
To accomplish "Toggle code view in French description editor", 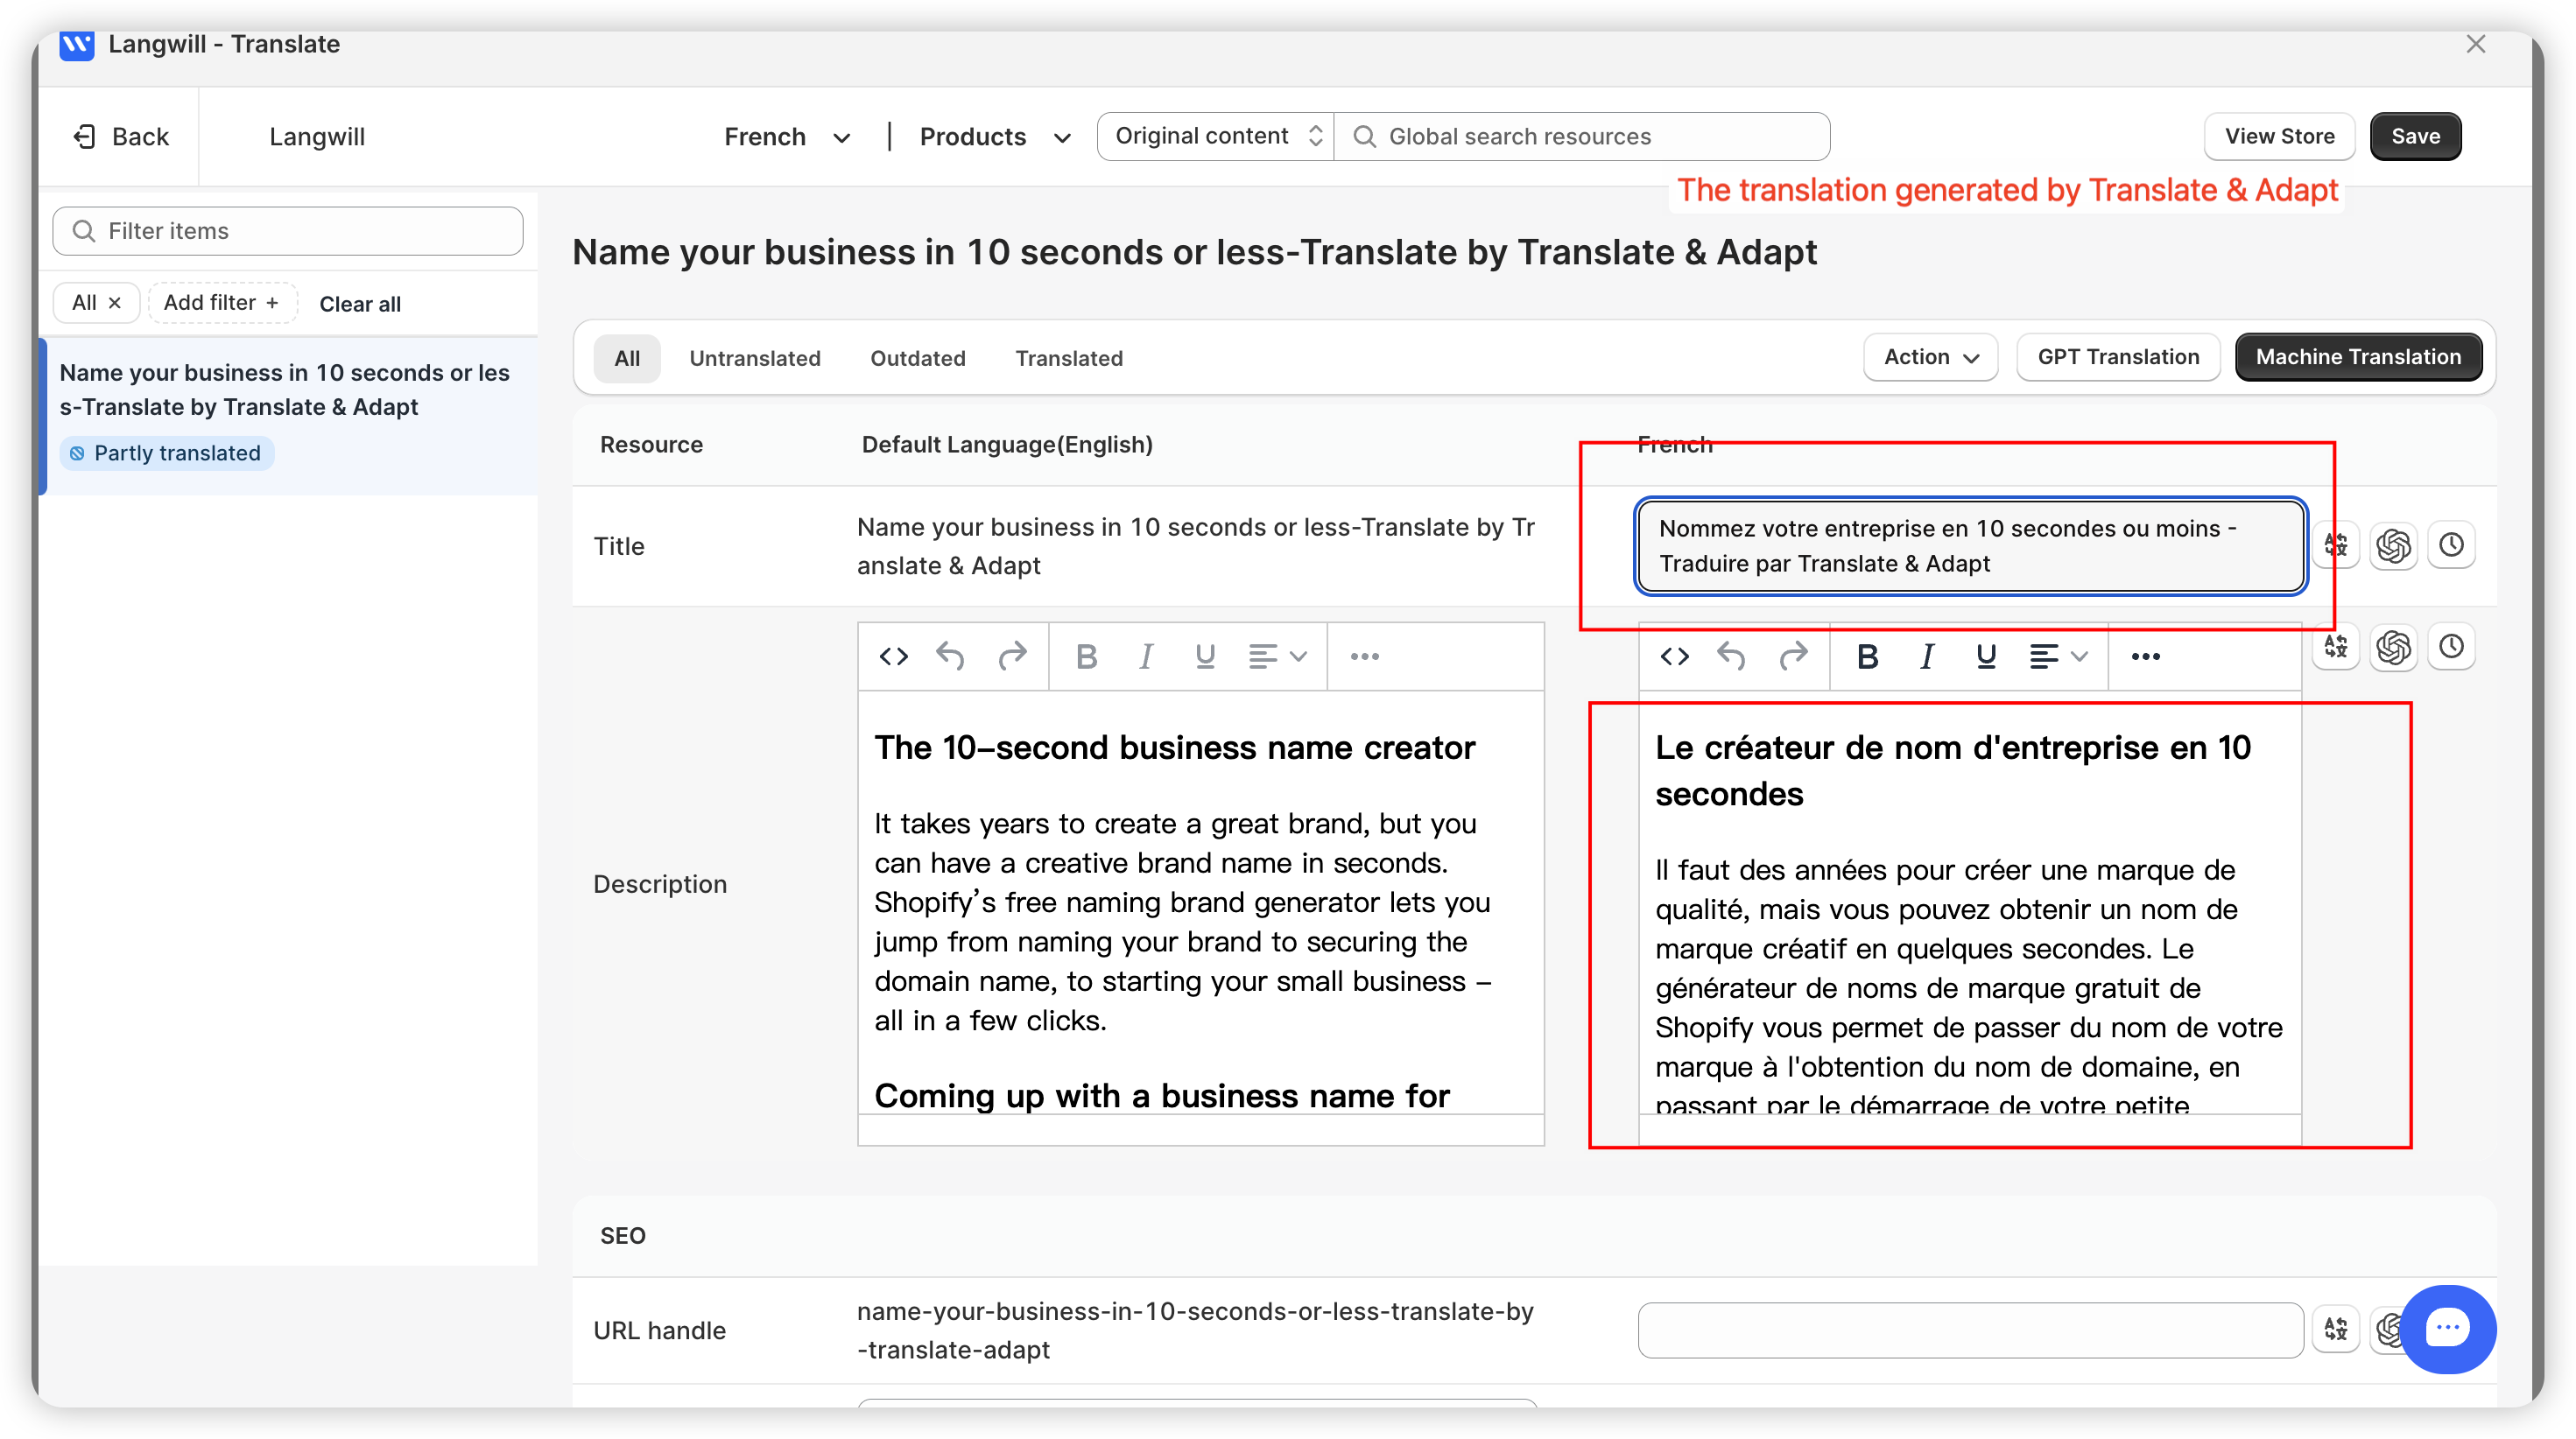I will [1675, 656].
